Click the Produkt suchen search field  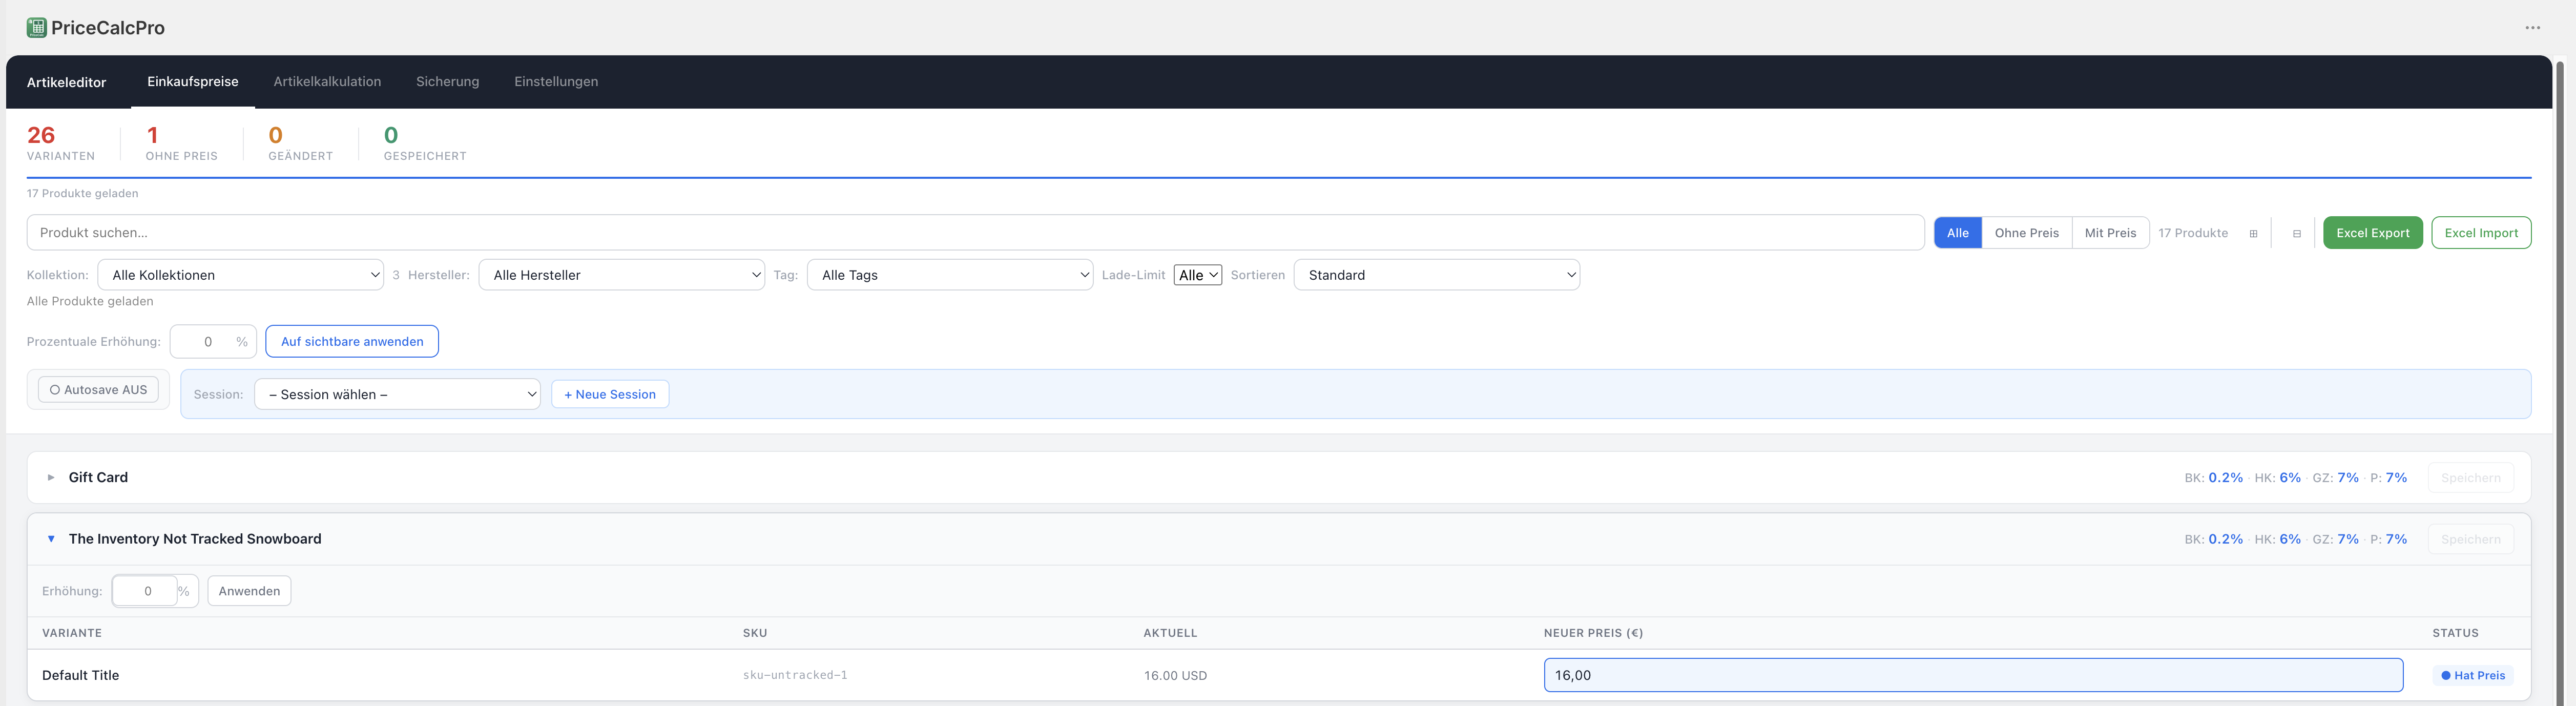click(975, 233)
